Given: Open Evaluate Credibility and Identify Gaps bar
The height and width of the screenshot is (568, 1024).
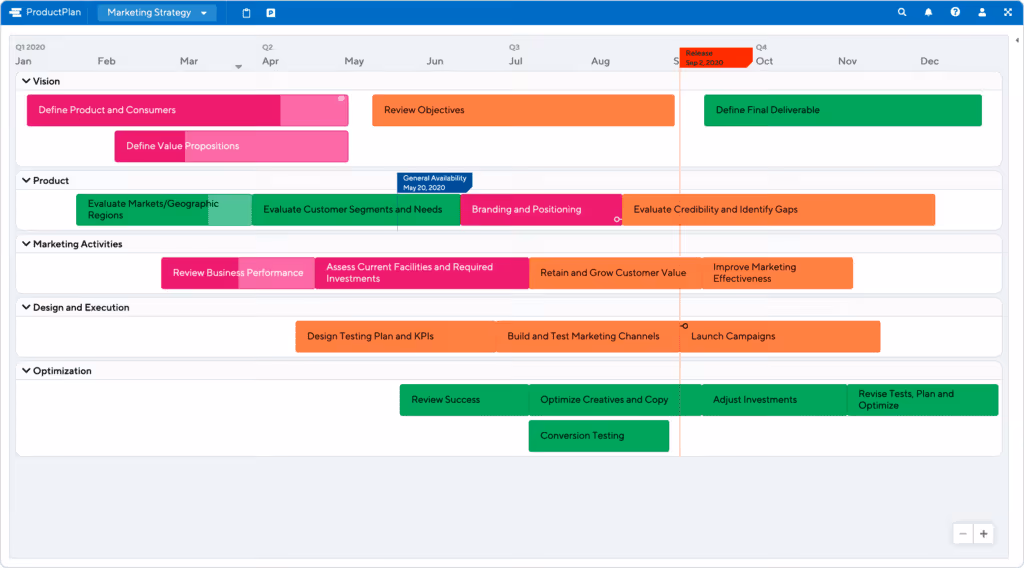Looking at the screenshot, I should (x=778, y=210).
